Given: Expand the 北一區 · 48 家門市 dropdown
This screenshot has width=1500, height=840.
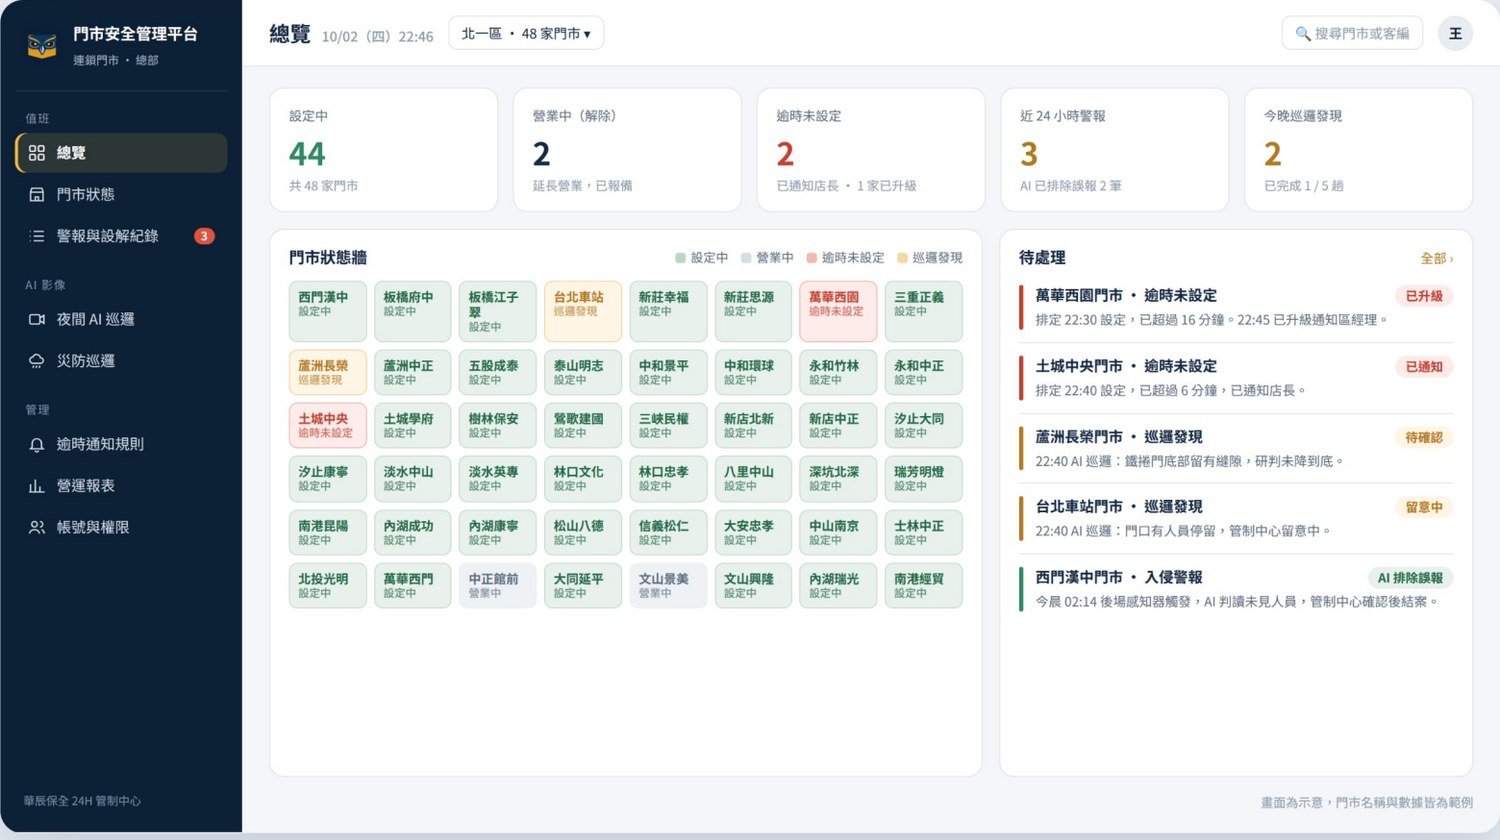Looking at the screenshot, I should [526, 33].
